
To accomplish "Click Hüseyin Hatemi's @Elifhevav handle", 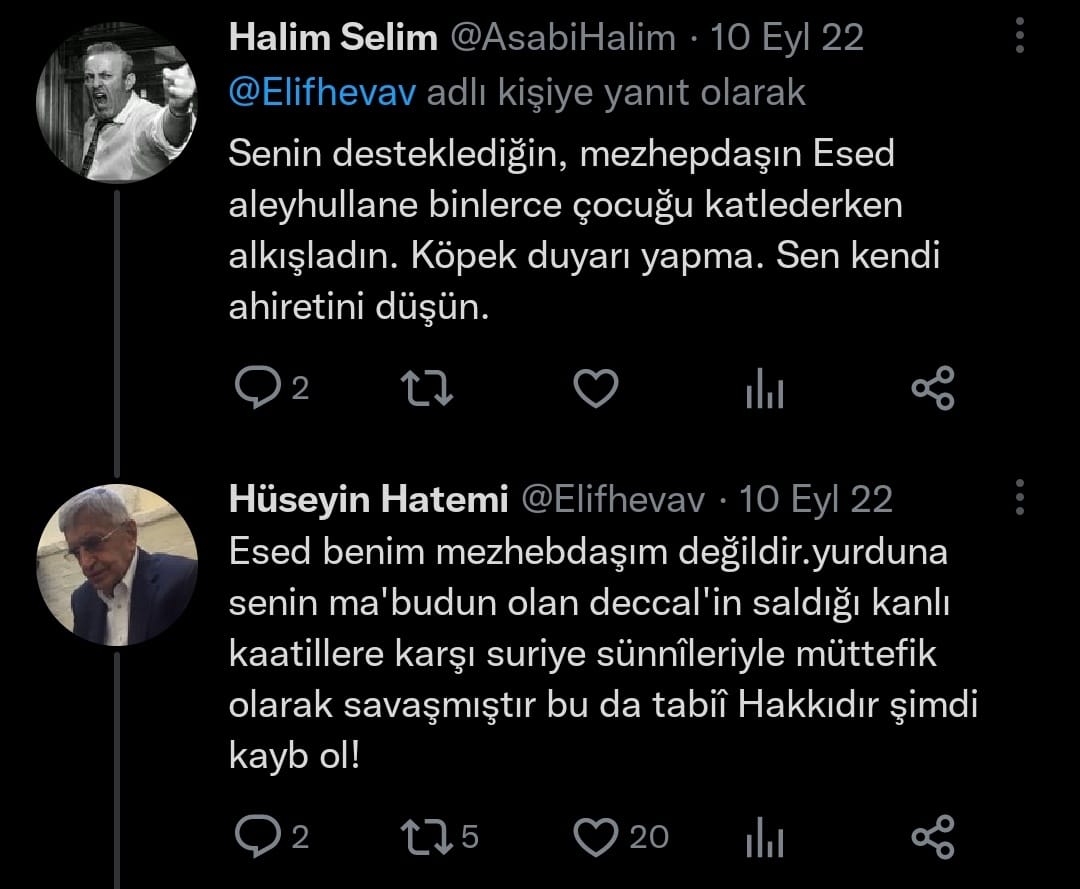I will click(x=615, y=498).
